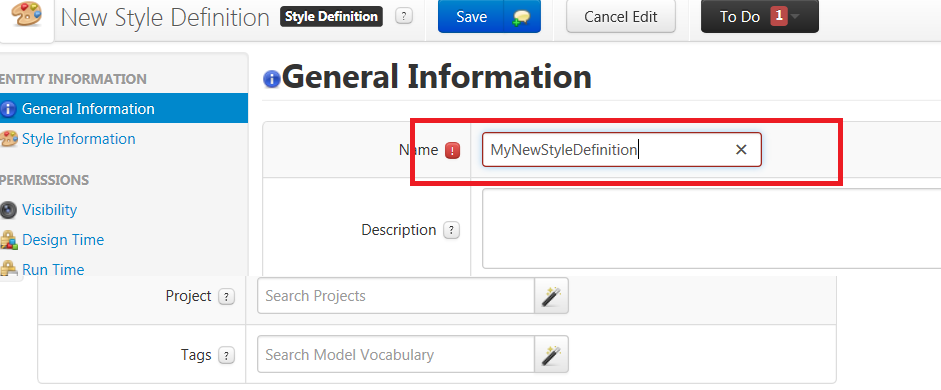Screen dimensions: 941x390
Task: Click the ENTITY INFORMATION section header
Action: [73, 79]
